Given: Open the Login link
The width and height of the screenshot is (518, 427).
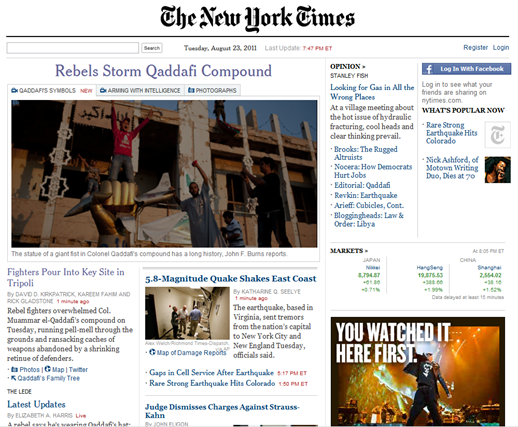Looking at the screenshot, I should [501, 47].
